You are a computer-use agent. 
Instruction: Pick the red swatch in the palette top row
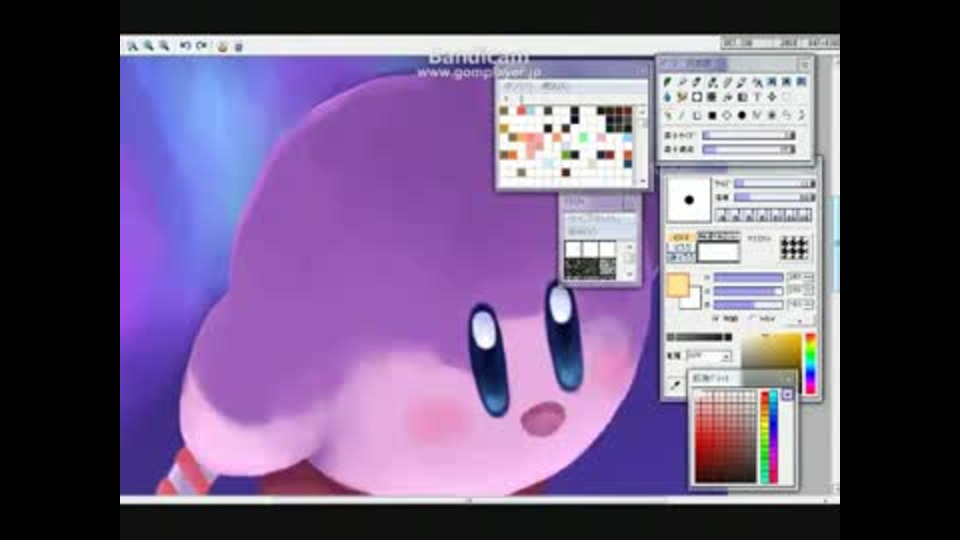point(522,111)
